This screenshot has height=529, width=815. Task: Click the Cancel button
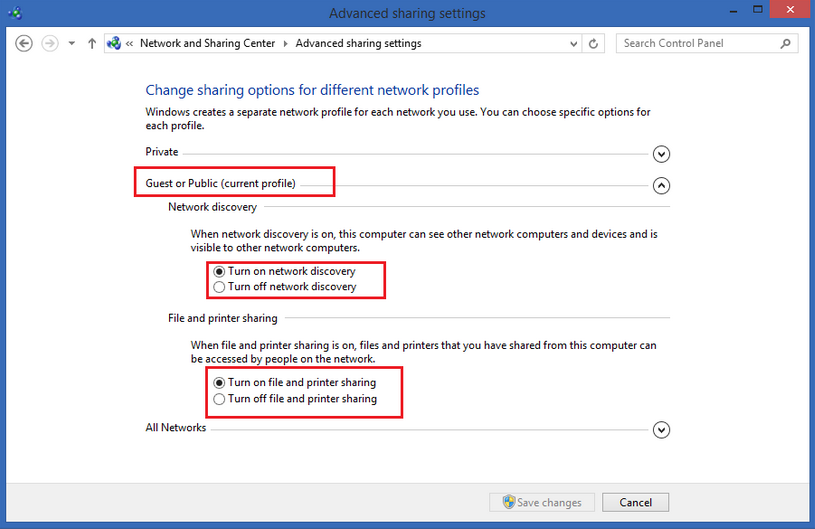click(635, 502)
